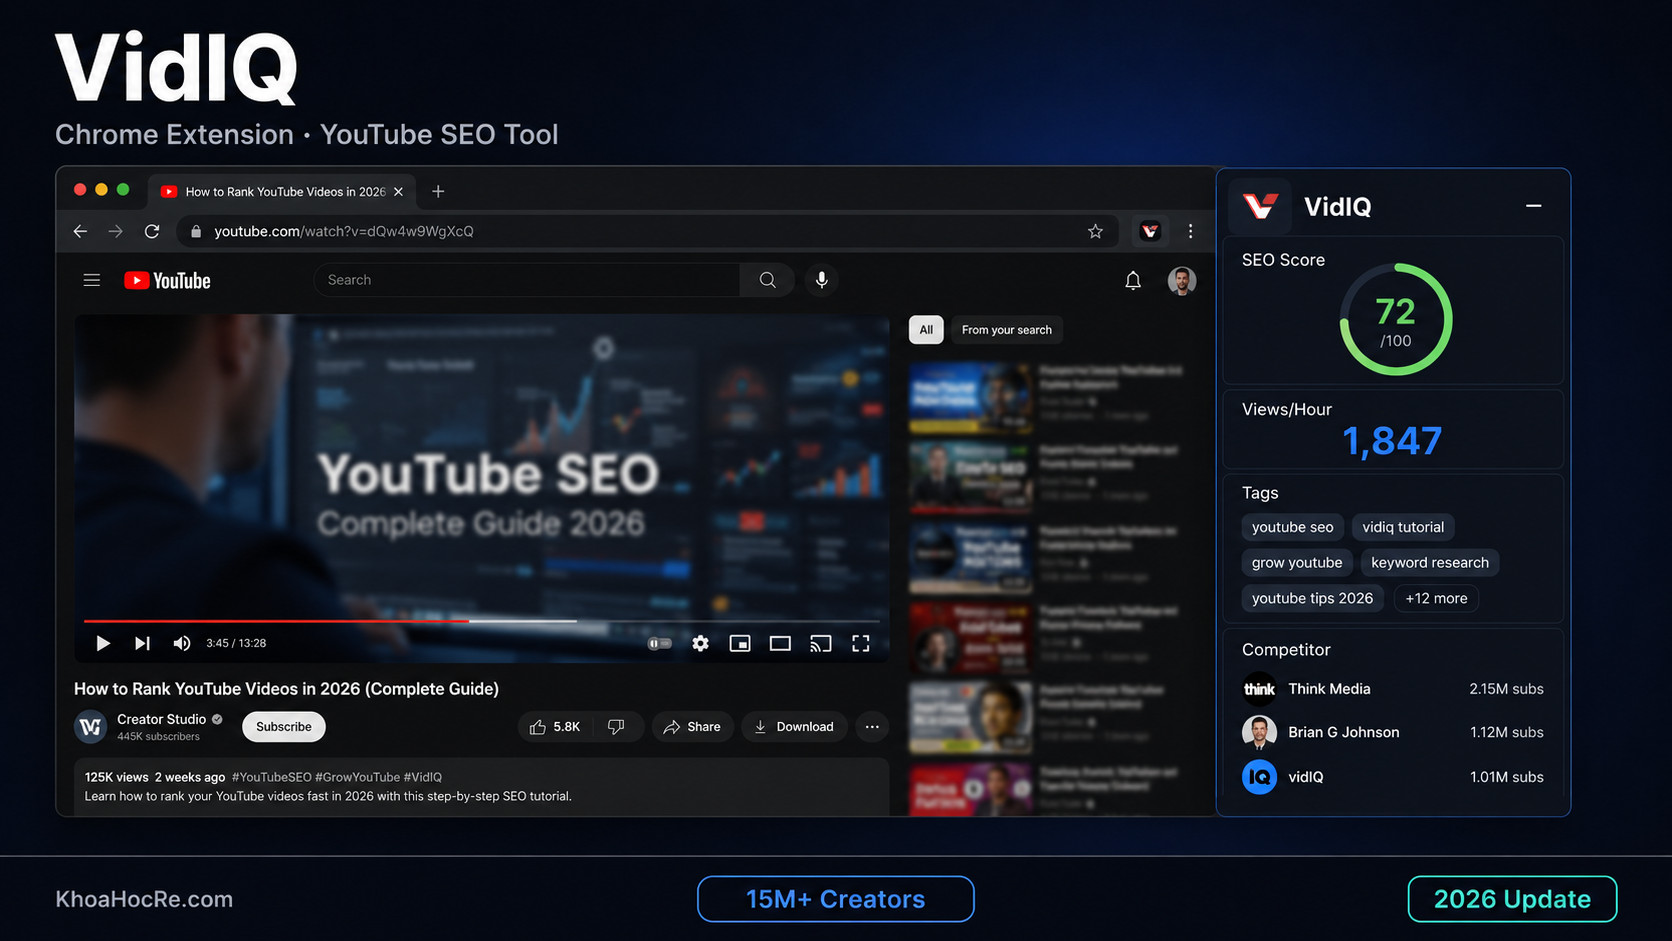This screenshot has width=1672, height=941.
Task: Open video settings gear
Action: point(700,643)
